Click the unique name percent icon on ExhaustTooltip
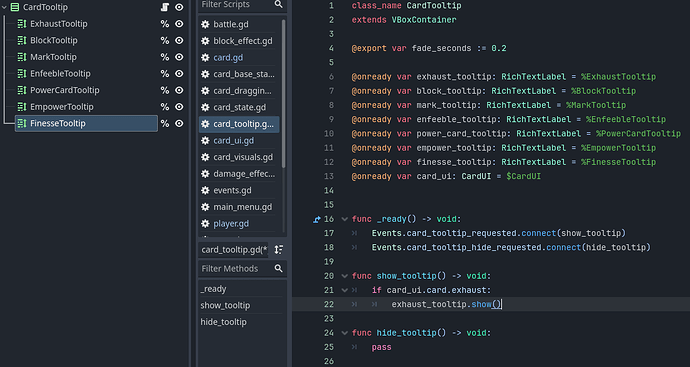Screen dimensions: 690x367 tap(165, 24)
